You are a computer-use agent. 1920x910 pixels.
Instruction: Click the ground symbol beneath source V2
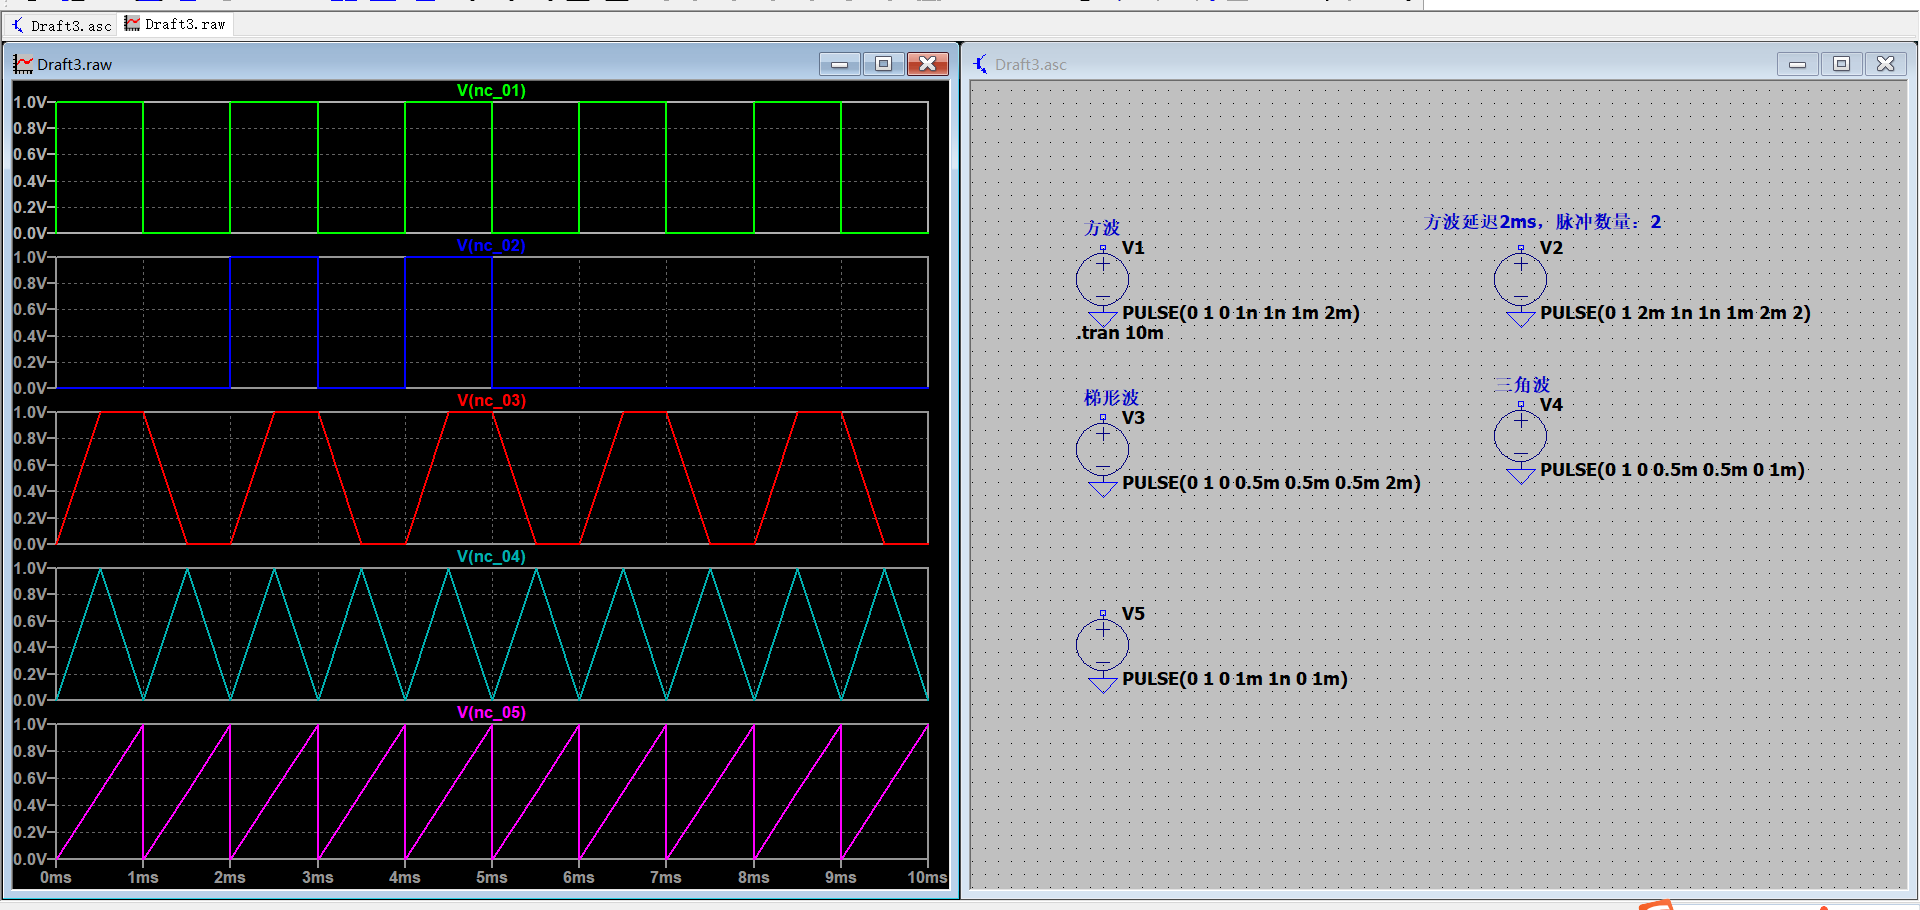(x=1520, y=319)
